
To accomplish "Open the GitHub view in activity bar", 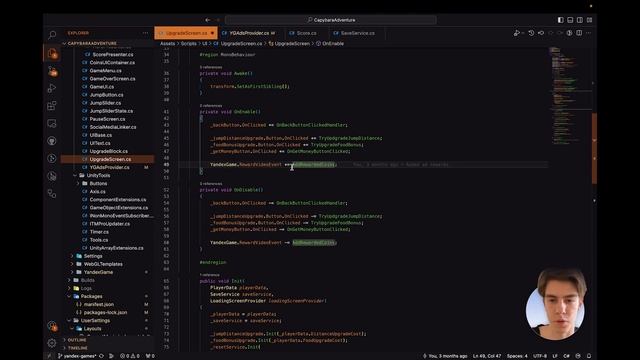I will coord(52,141).
